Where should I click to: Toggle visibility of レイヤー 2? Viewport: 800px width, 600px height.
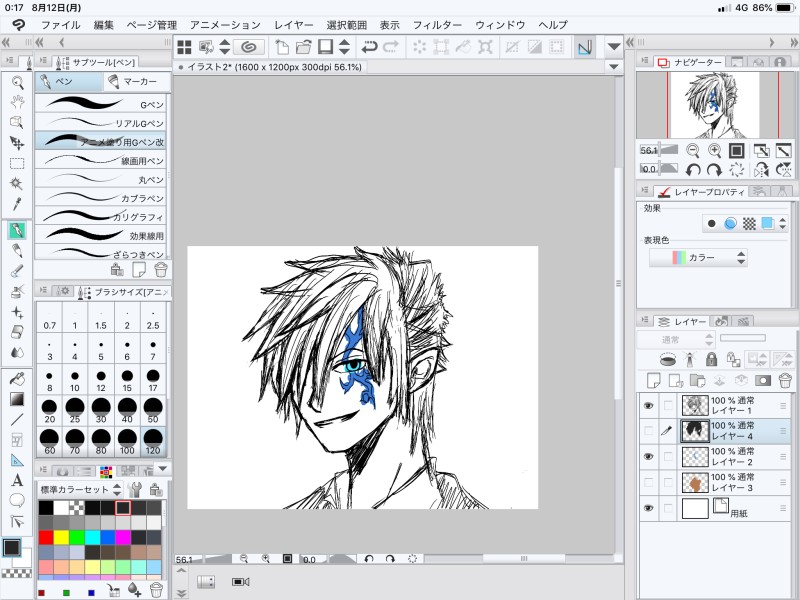tap(648, 457)
